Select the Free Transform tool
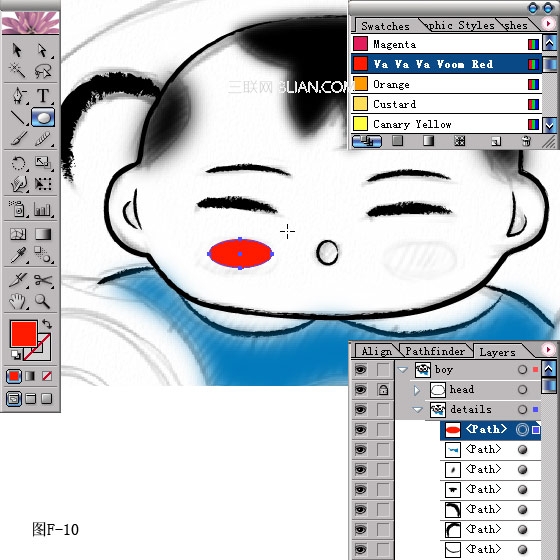This screenshot has width=560, height=560. coord(43,184)
